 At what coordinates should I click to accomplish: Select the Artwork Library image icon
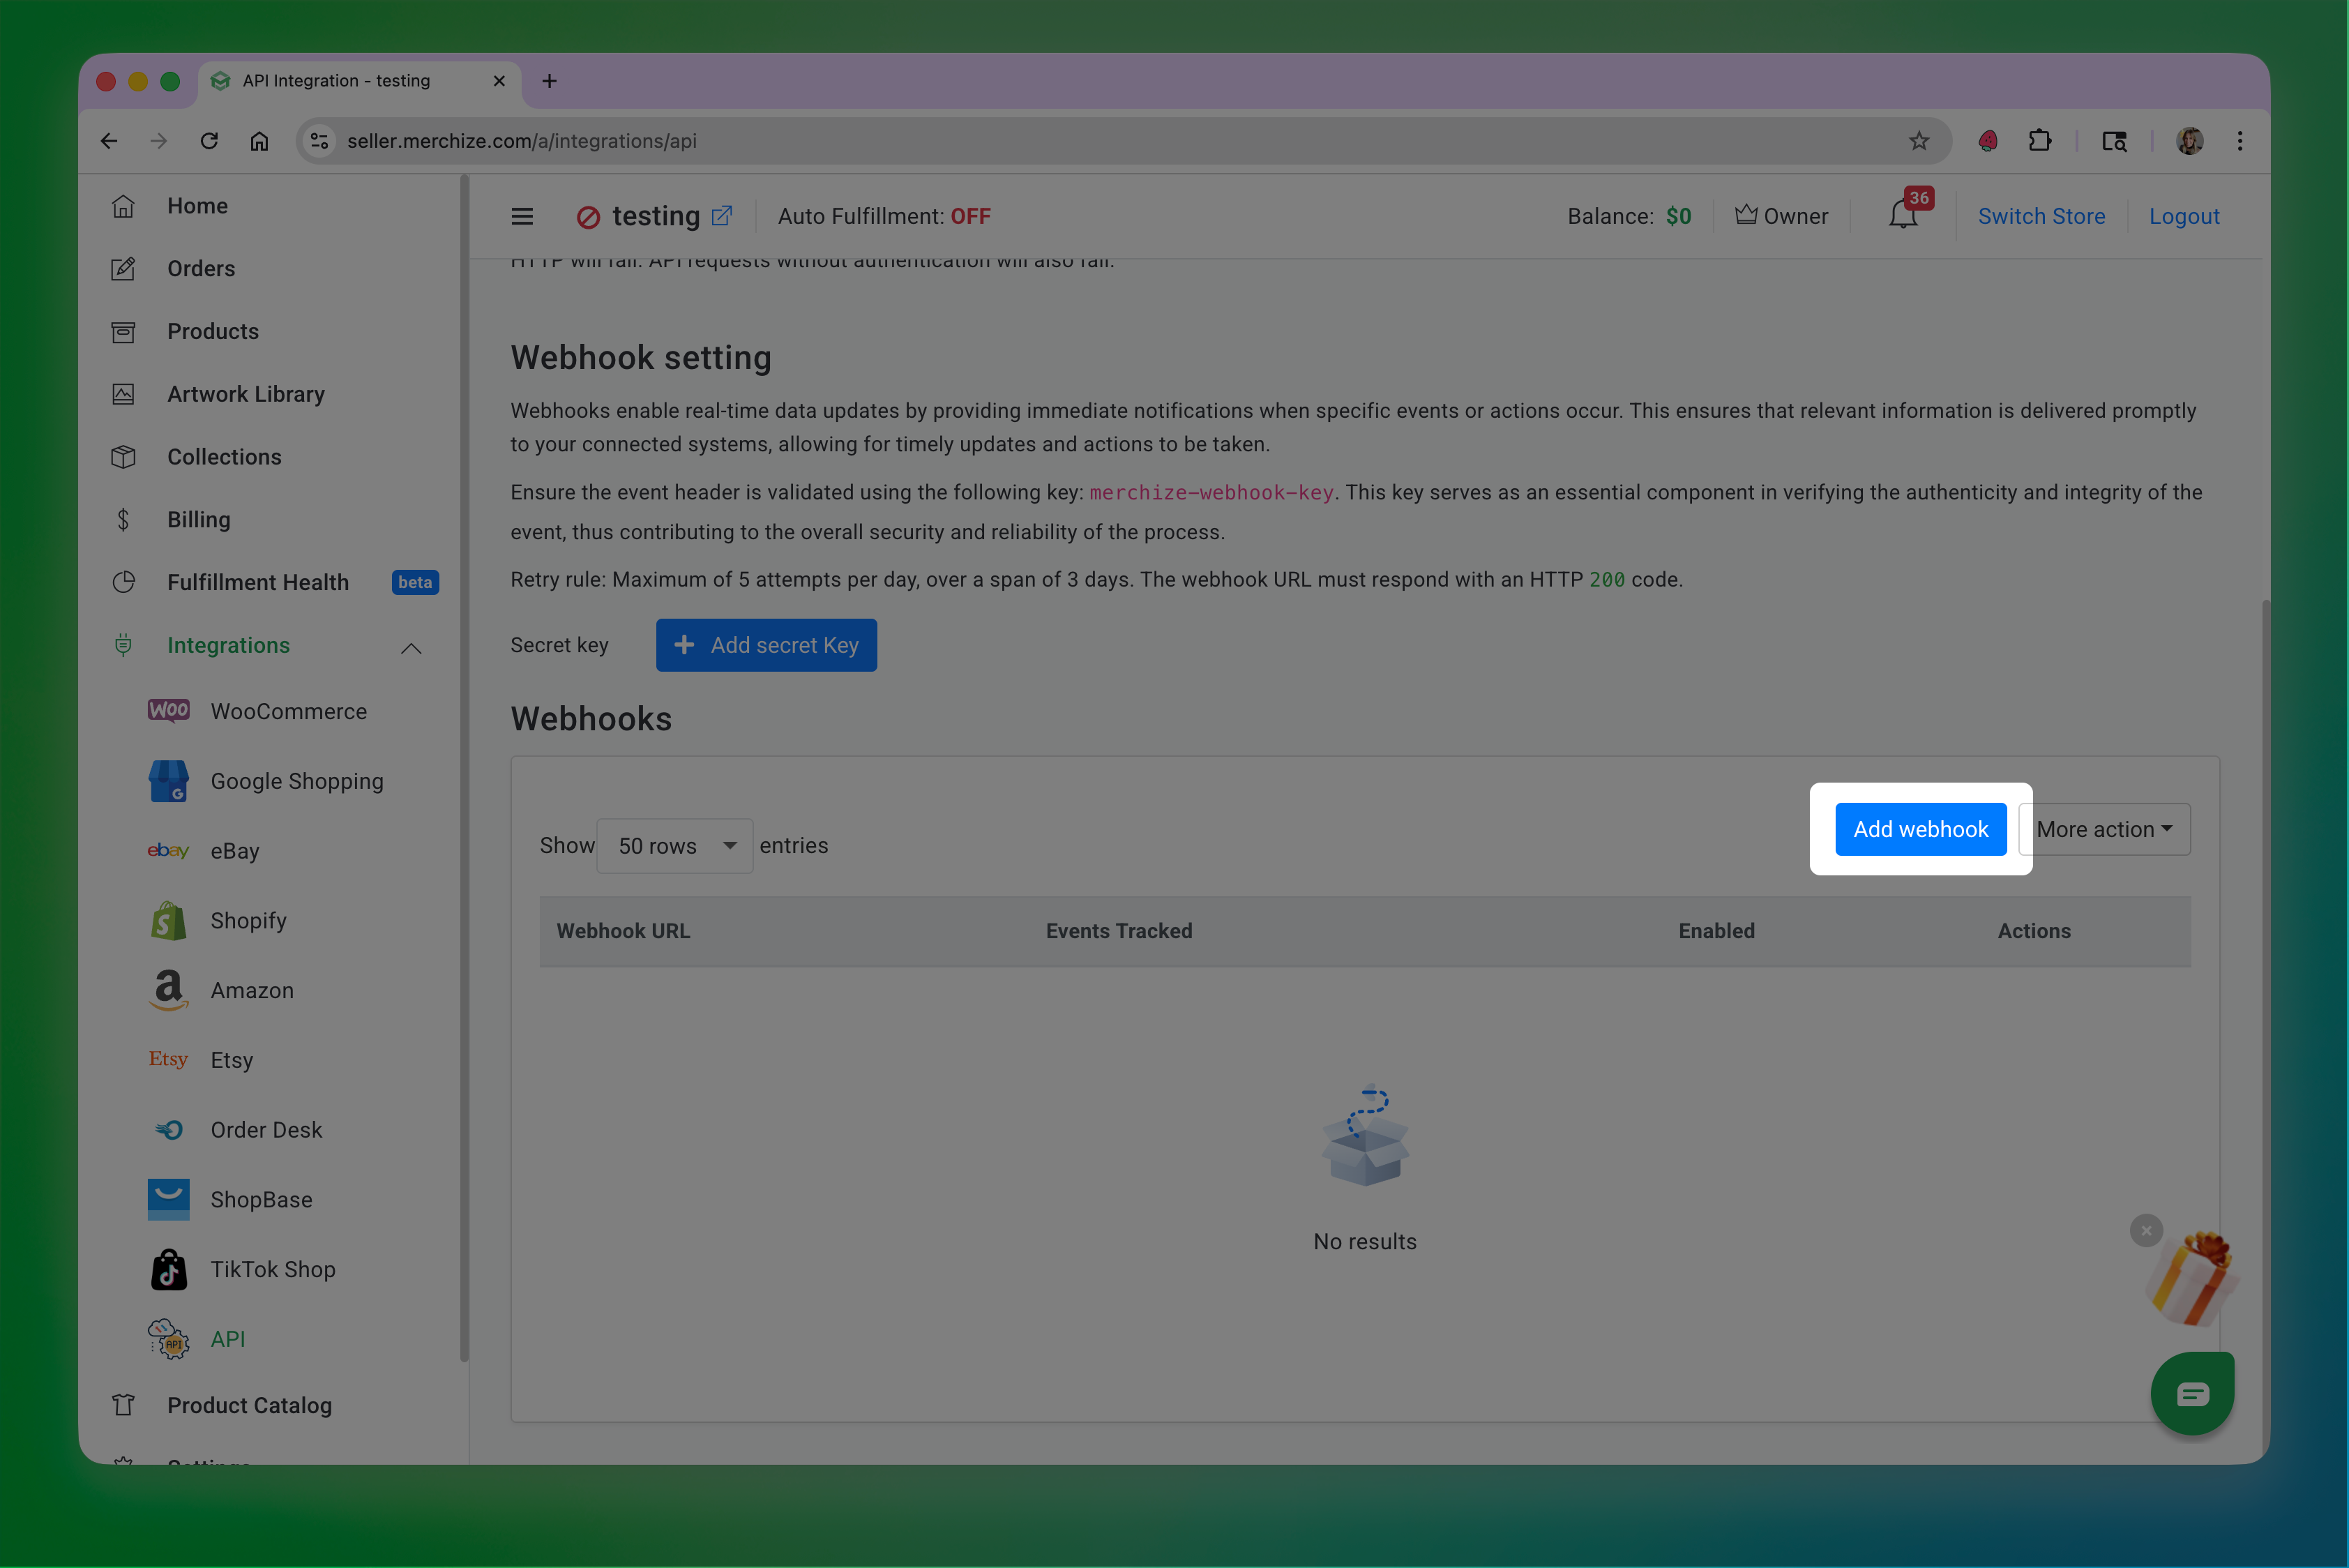tap(123, 394)
